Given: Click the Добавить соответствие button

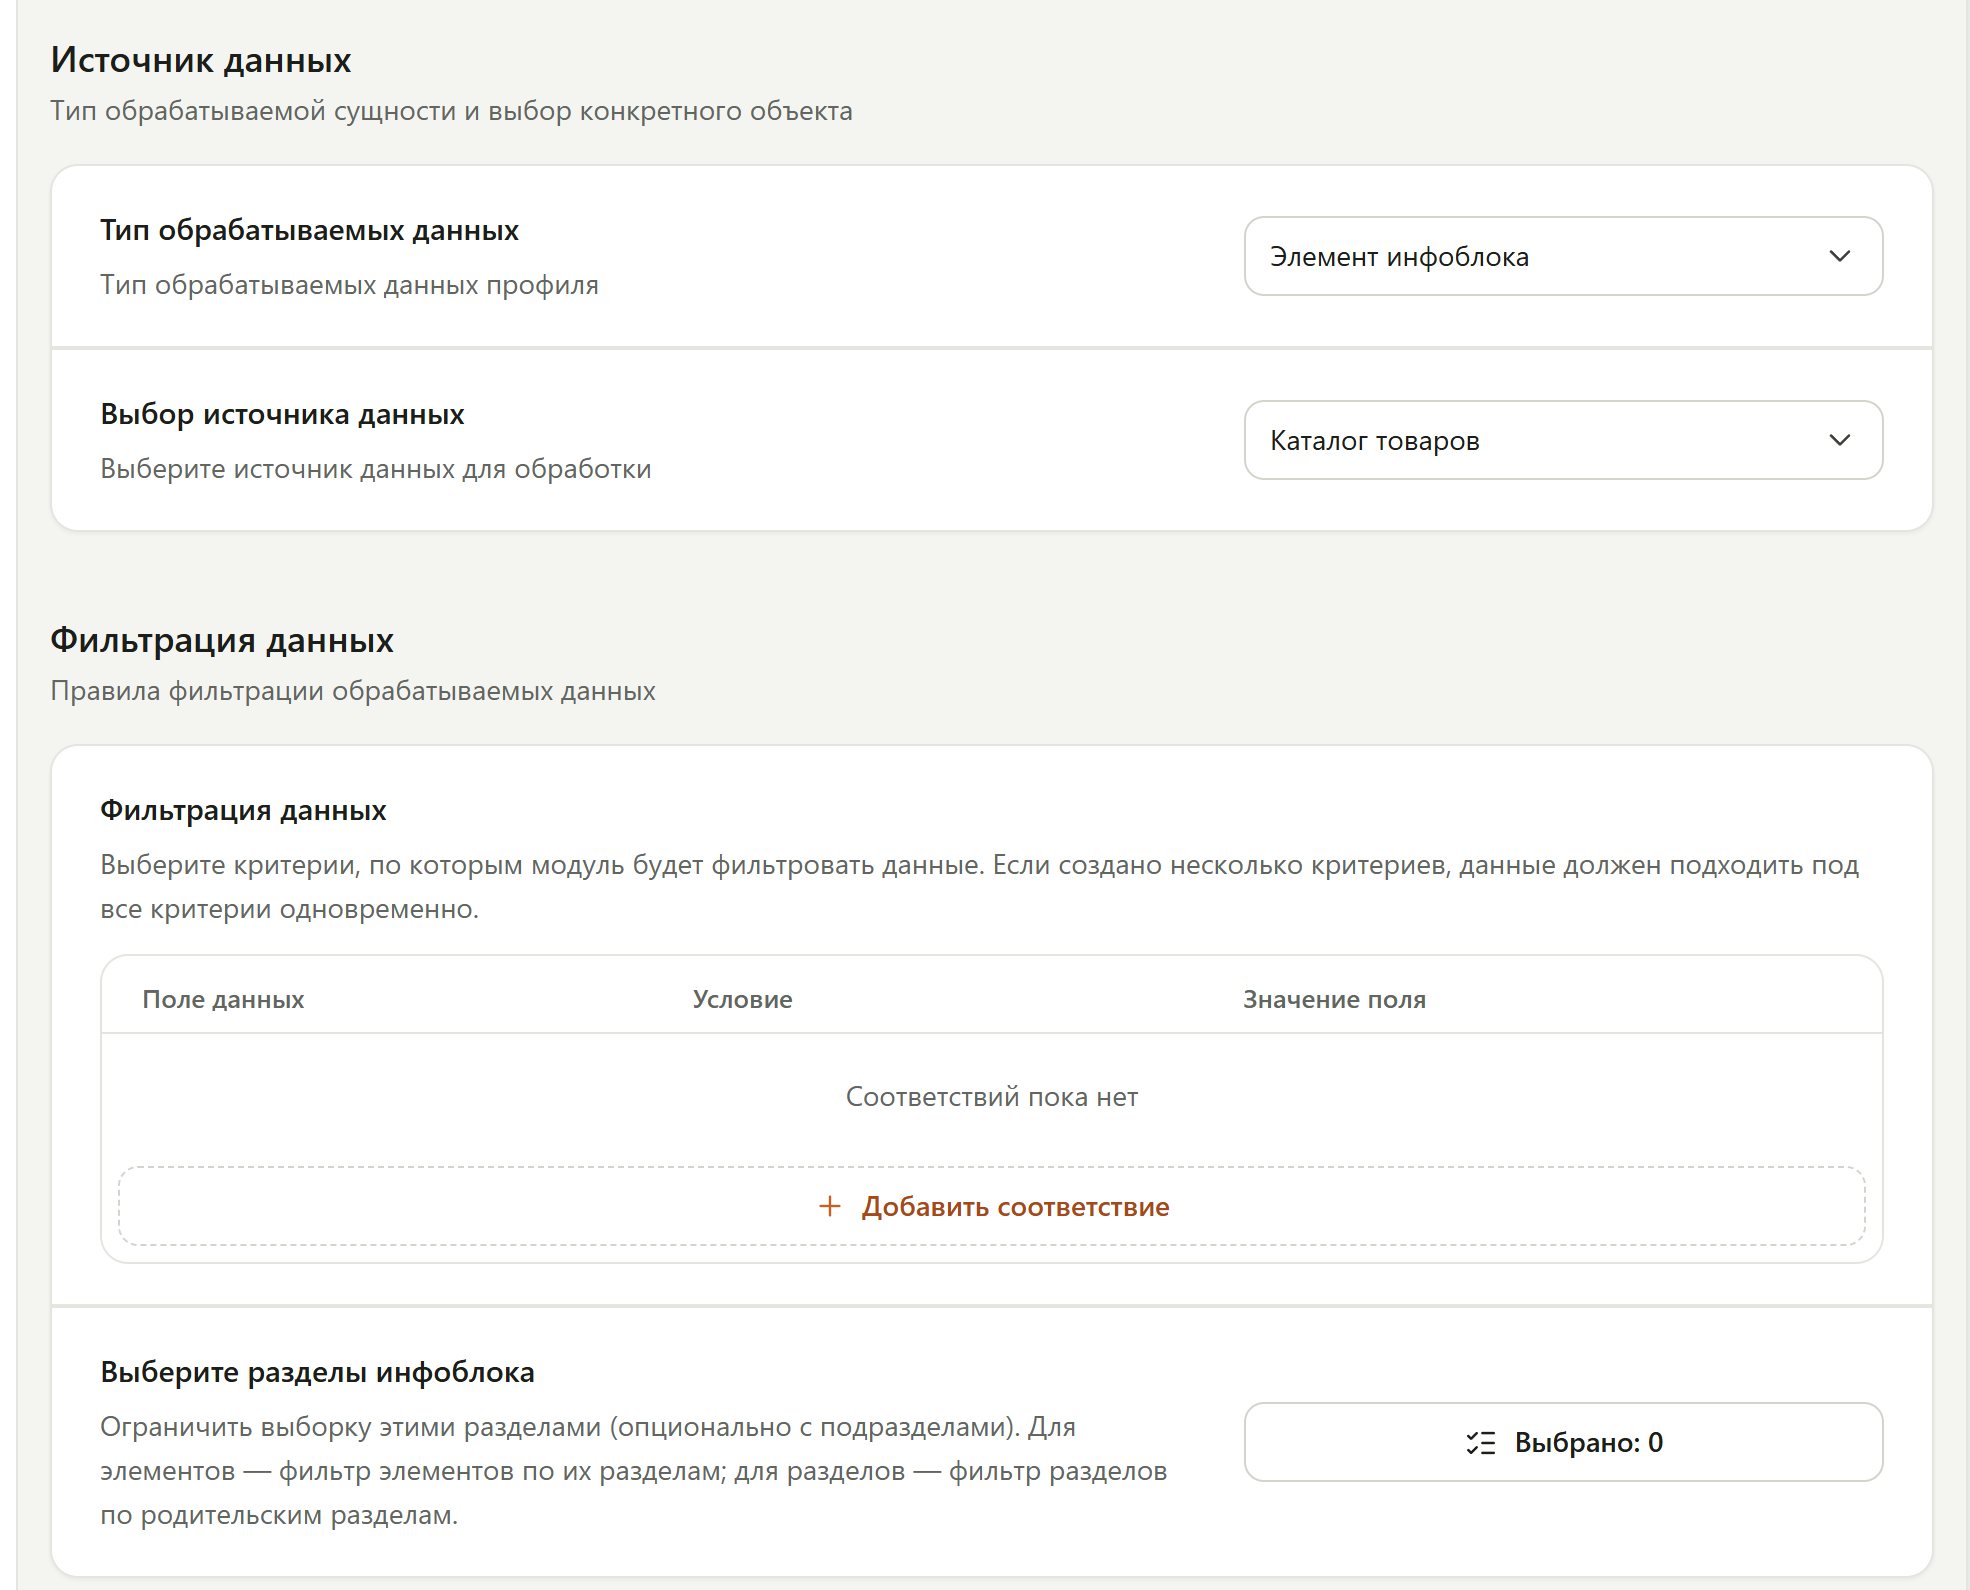Looking at the screenshot, I should pos(991,1206).
